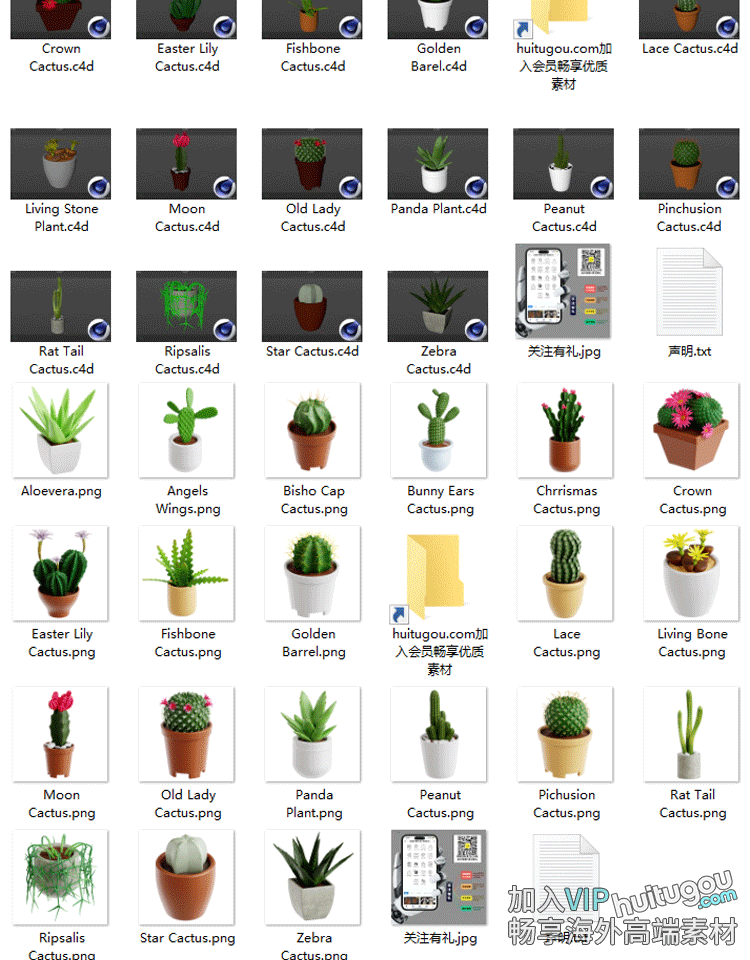Select the Zebra Cactus.c4d file

coord(438,306)
